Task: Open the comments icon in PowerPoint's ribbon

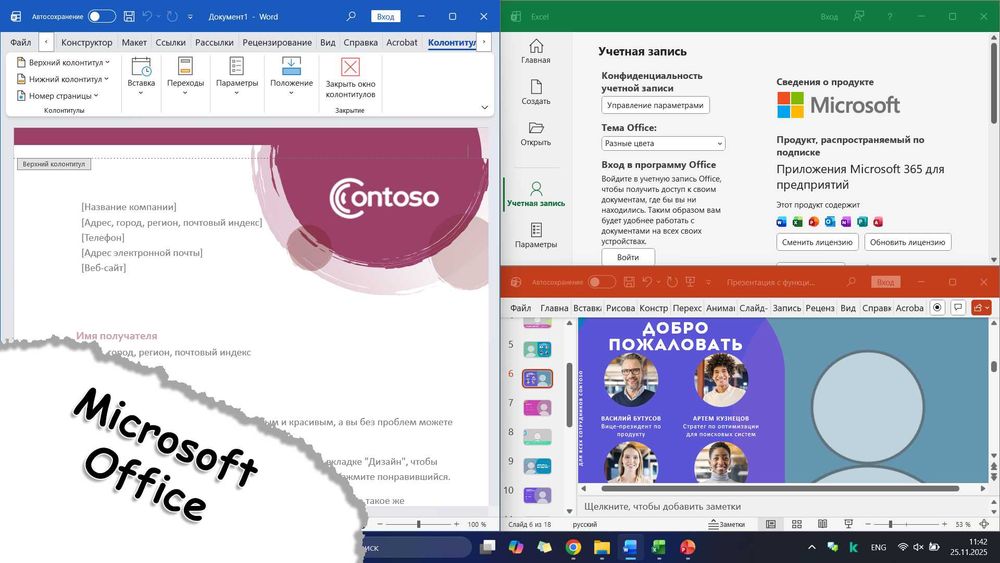Action: coord(958,307)
